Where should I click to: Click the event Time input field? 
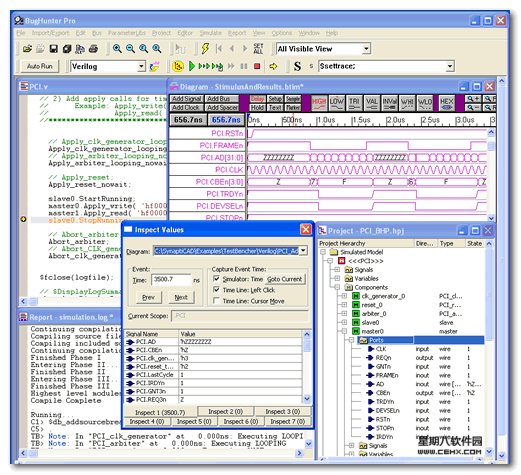(x=171, y=279)
